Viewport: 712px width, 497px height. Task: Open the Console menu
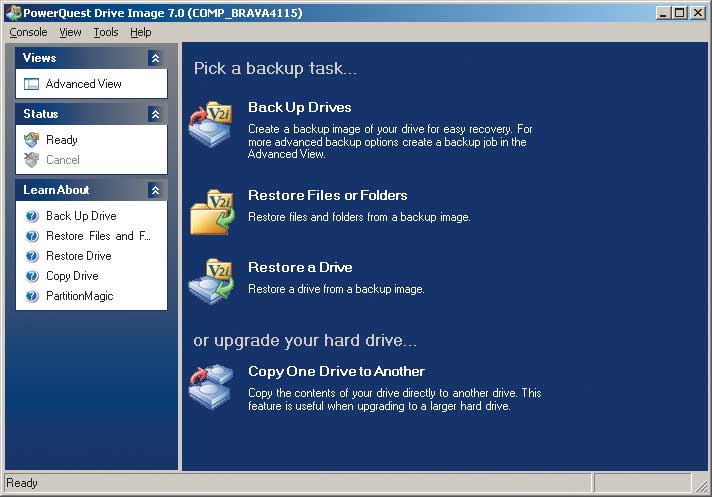[28, 32]
